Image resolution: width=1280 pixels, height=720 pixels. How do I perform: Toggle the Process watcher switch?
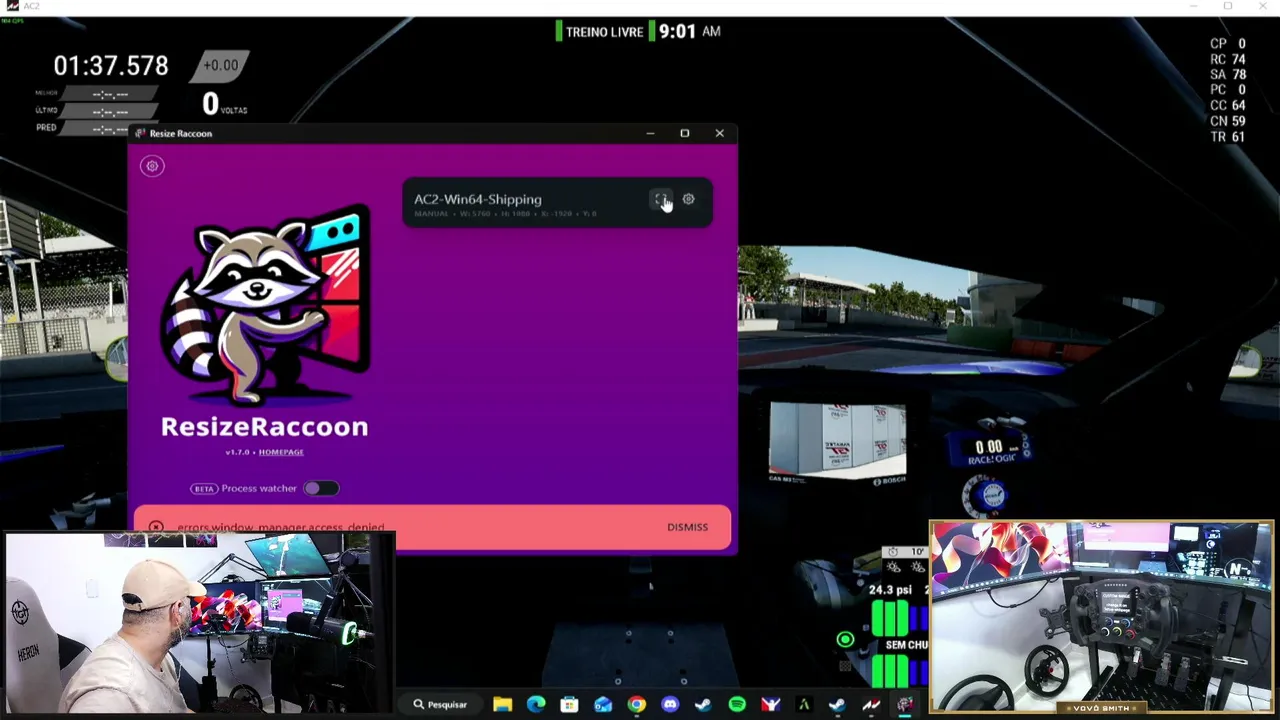321,488
